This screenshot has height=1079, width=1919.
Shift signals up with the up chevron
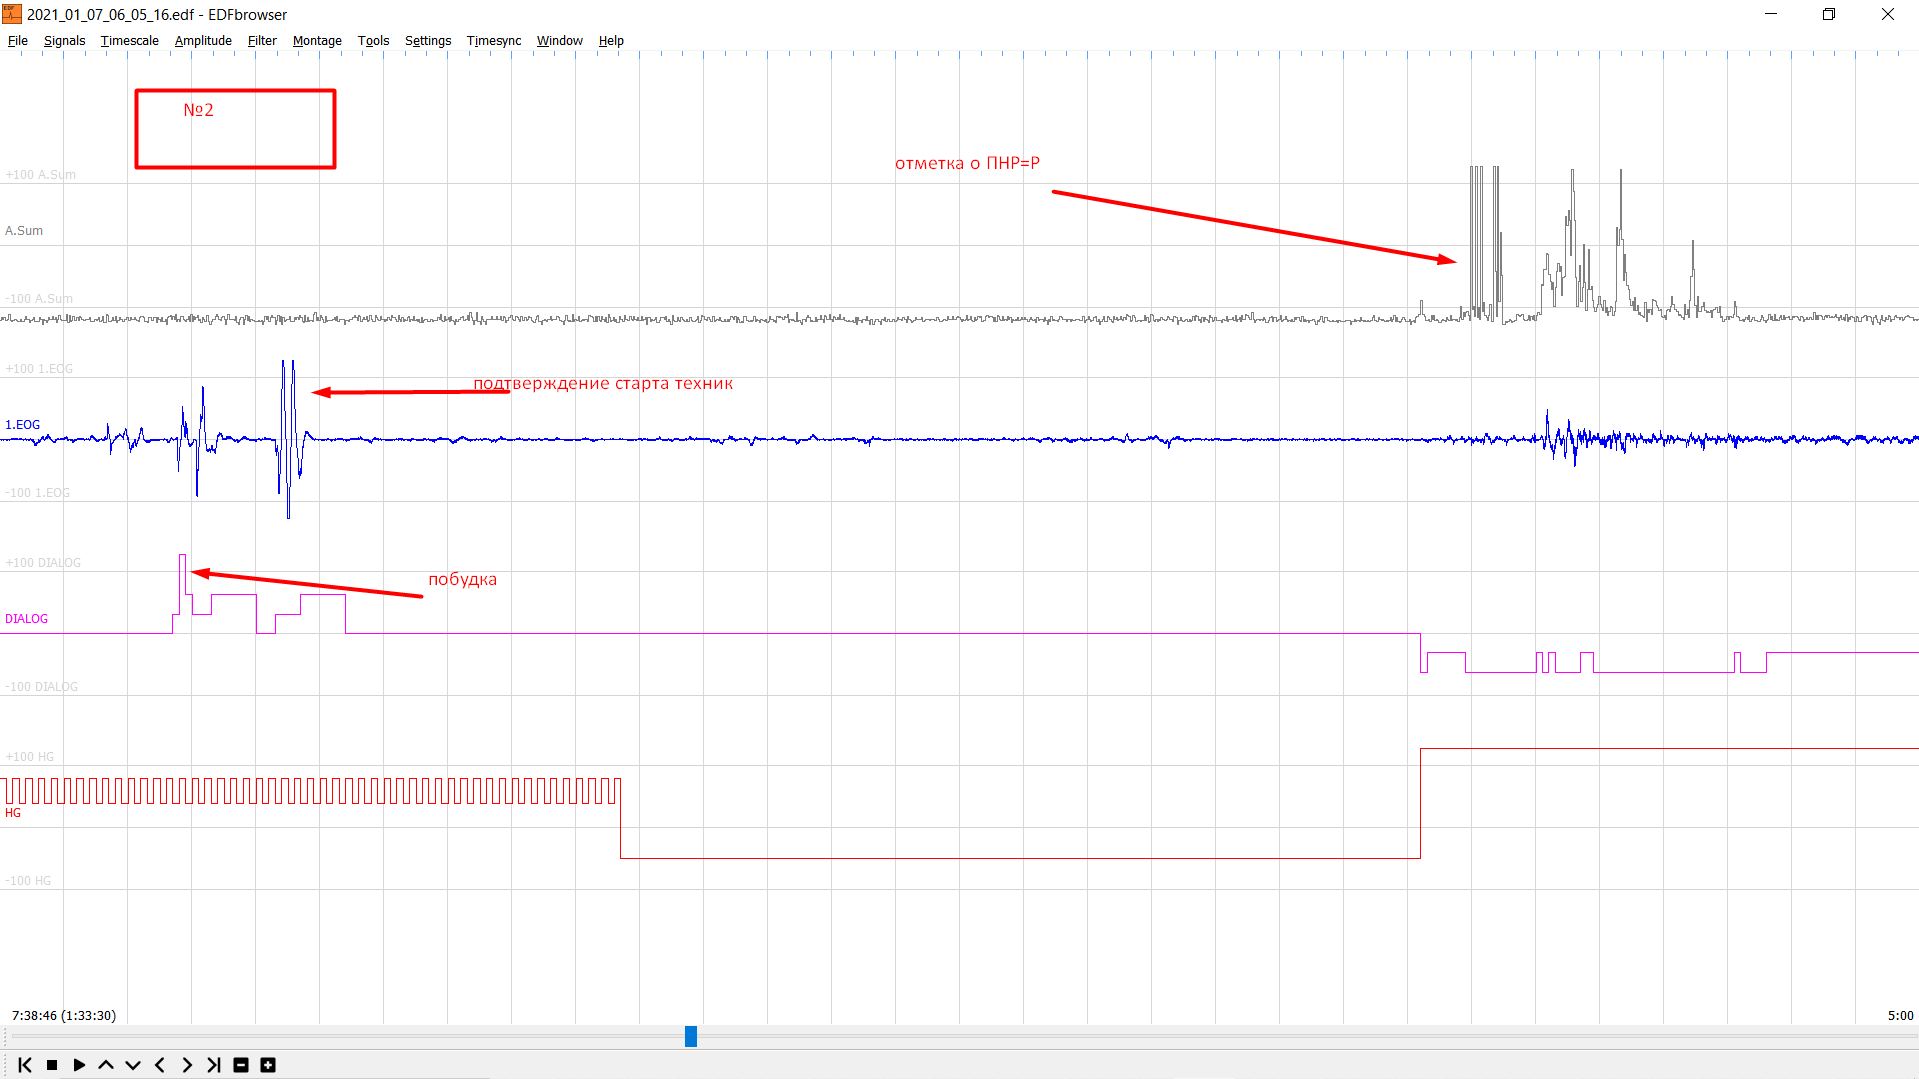click(x=106, y=1065)
